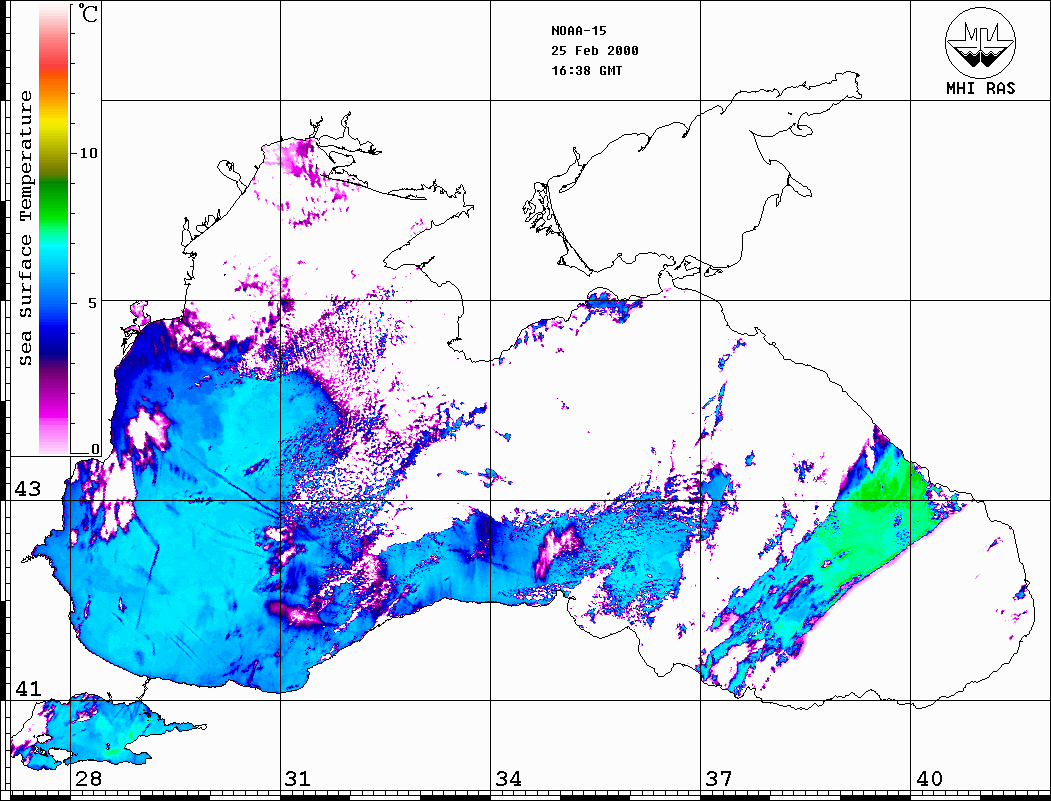
Task: Click the temperature color scale bar
Action: point(54,230)
